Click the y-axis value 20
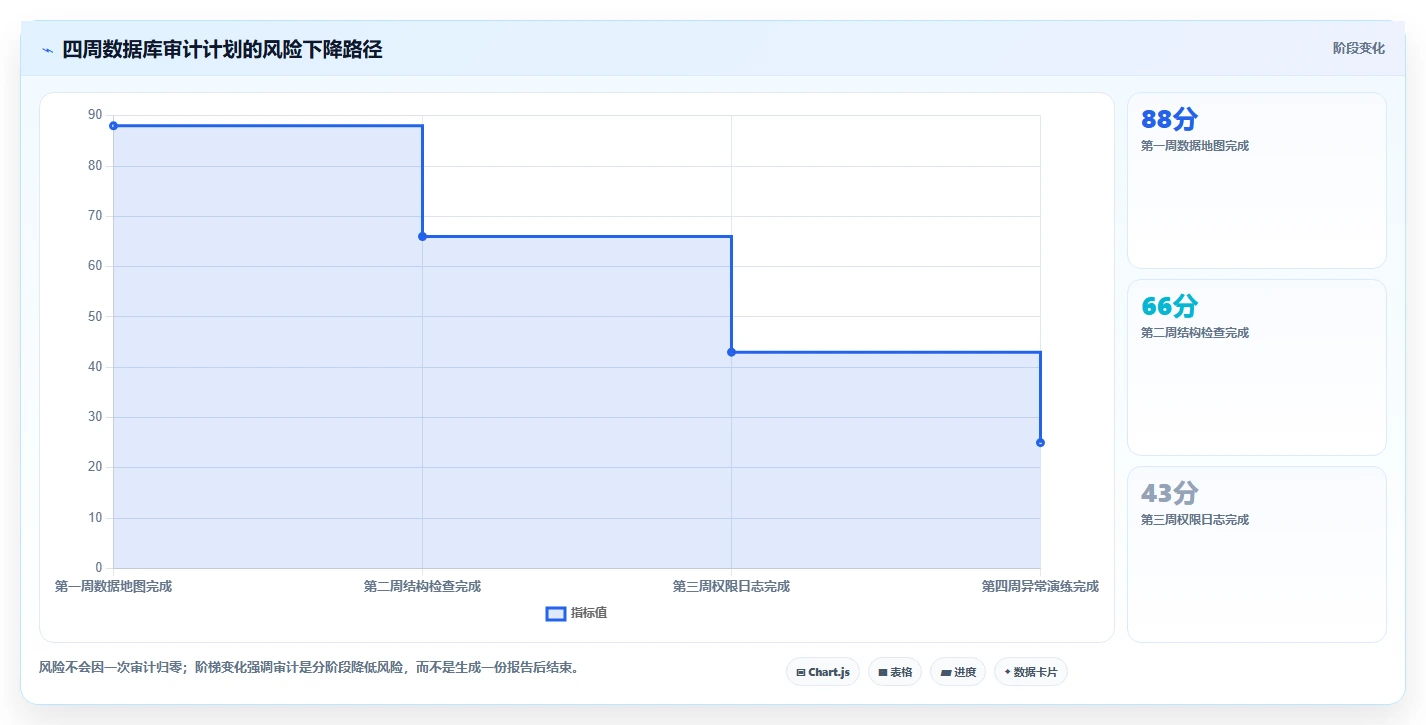Screen dimensions: 1426x725 click(95, 467)
